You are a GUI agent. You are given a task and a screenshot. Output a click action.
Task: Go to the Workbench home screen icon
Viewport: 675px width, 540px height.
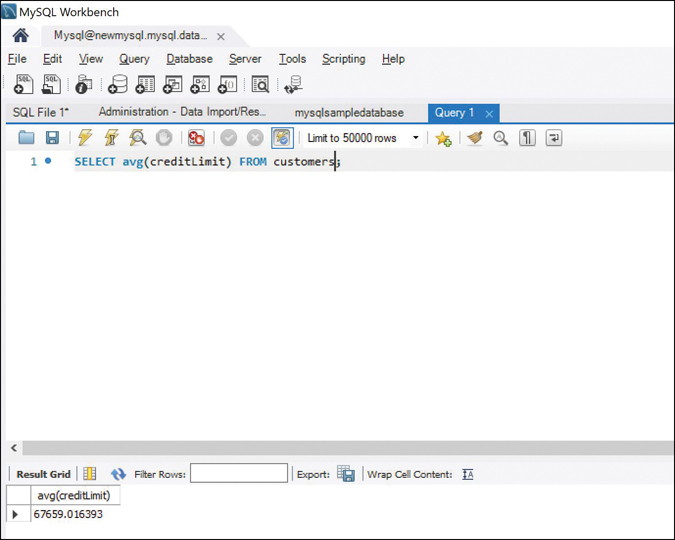click(20, 35)
